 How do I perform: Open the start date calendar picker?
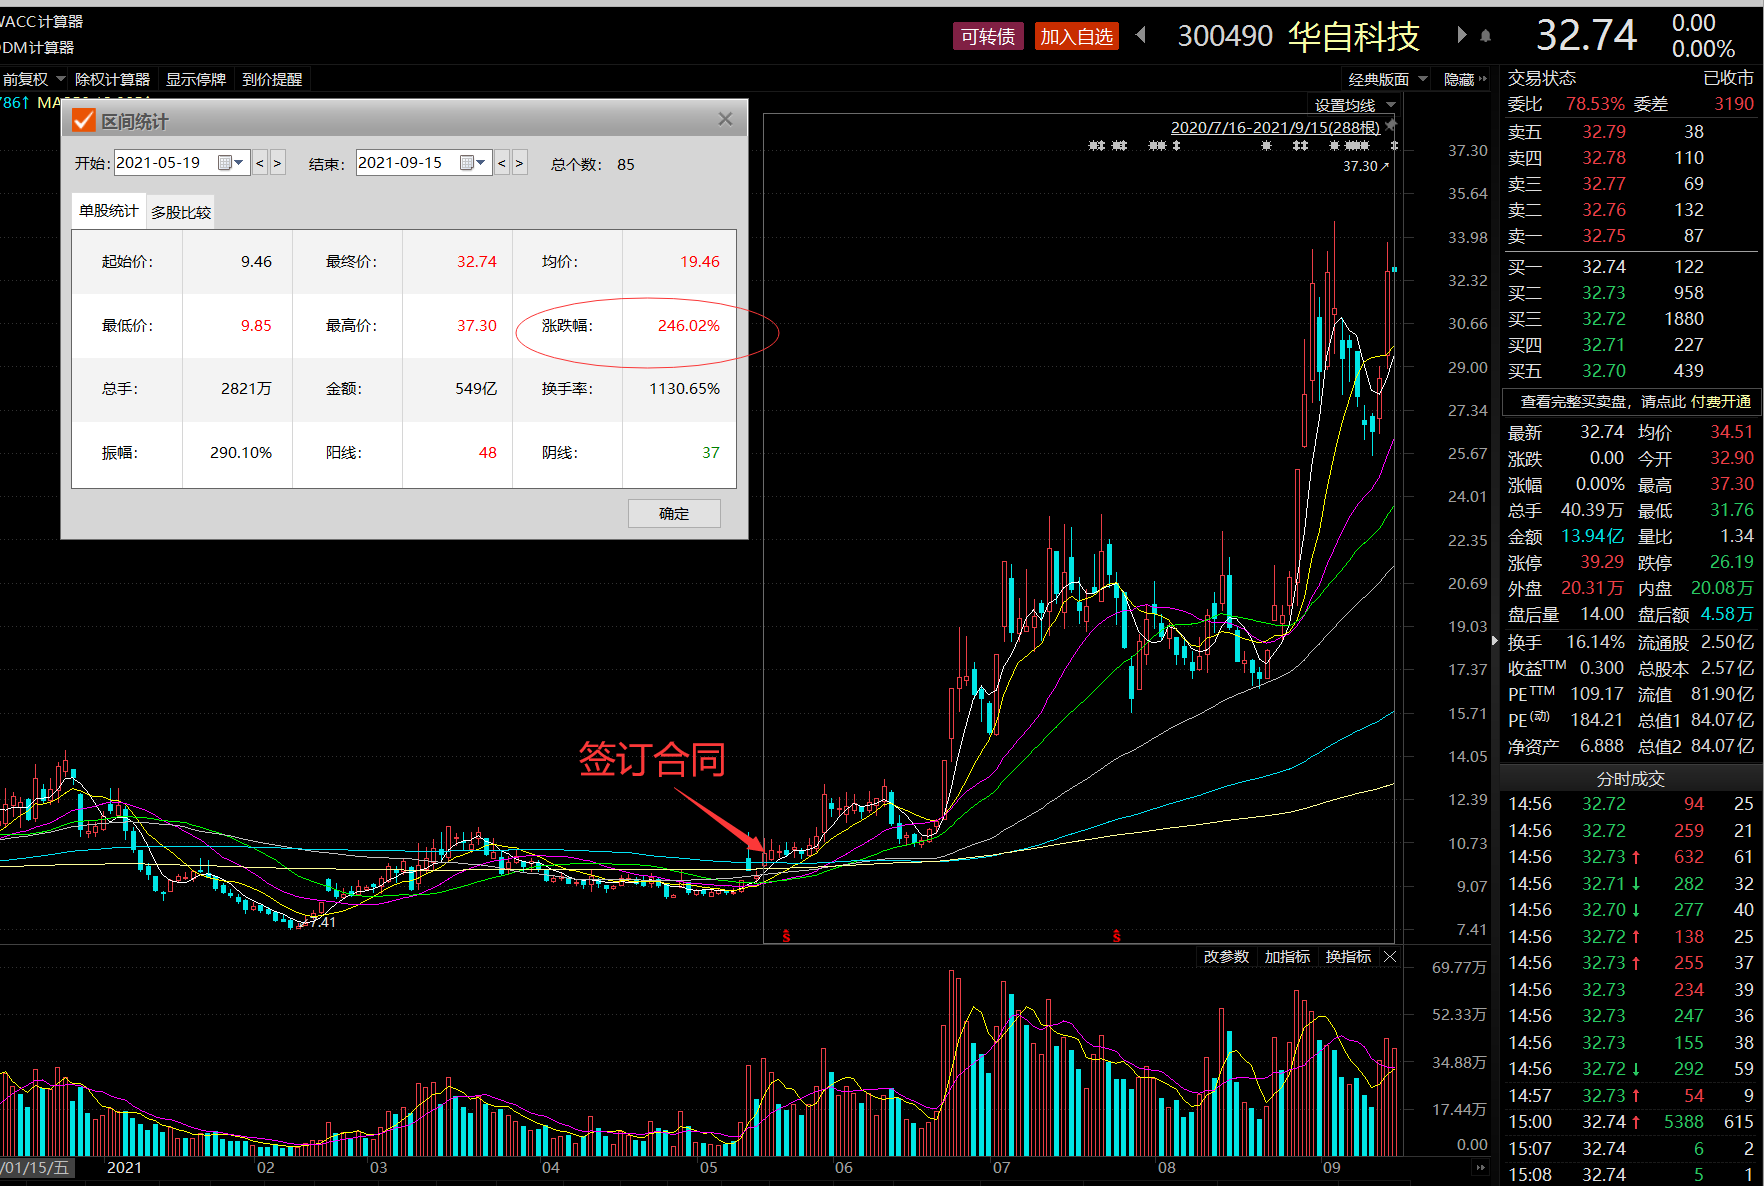pyautogui.click(x=231, y=163)
